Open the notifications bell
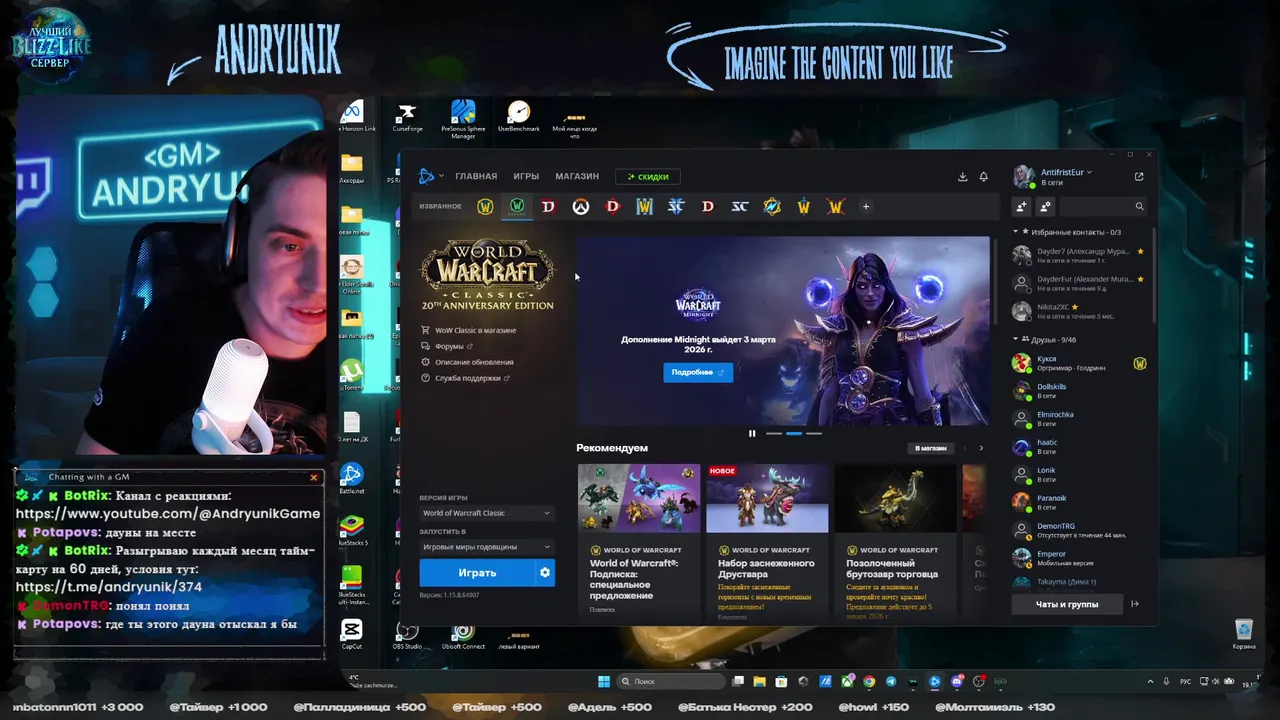 pyautogui.click(x=984, y=176)
